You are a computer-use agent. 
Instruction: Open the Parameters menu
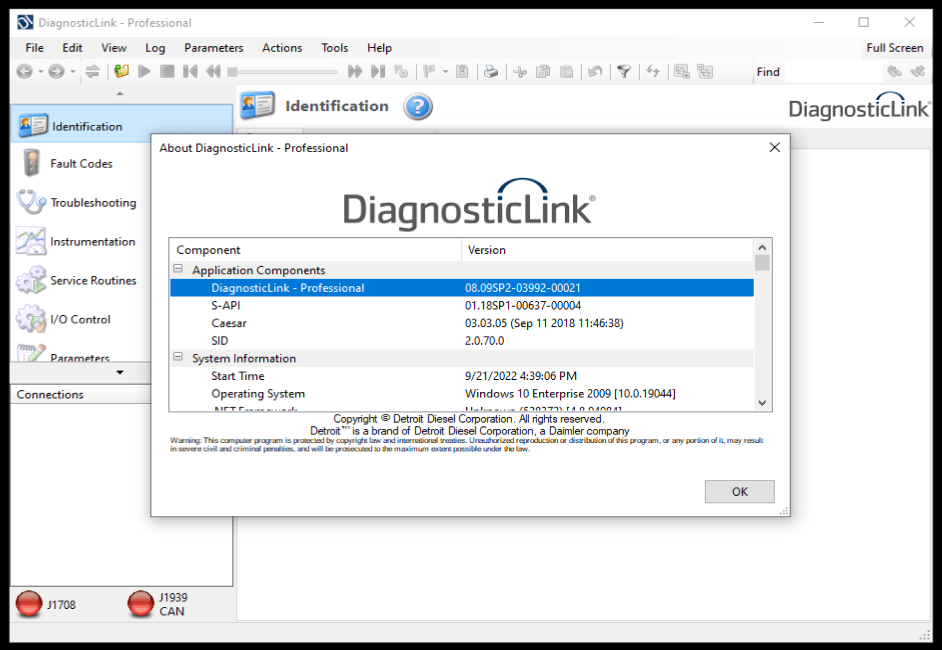pyautogui.click(x=213, y=48)
